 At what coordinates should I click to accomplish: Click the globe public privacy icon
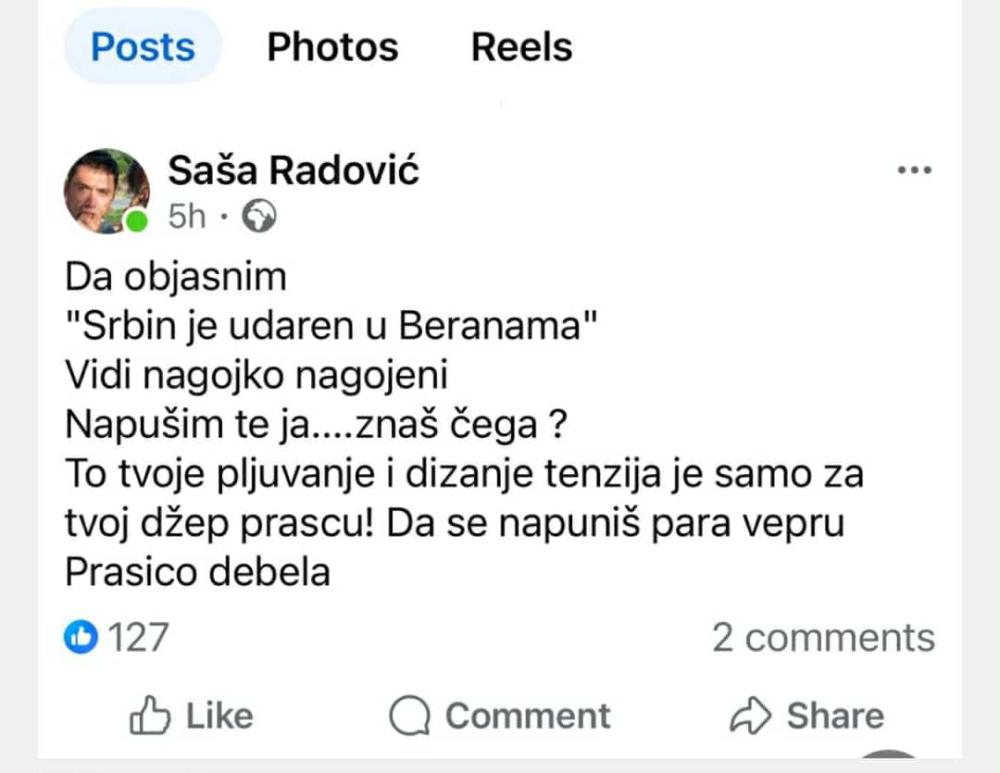coord(260,216)
